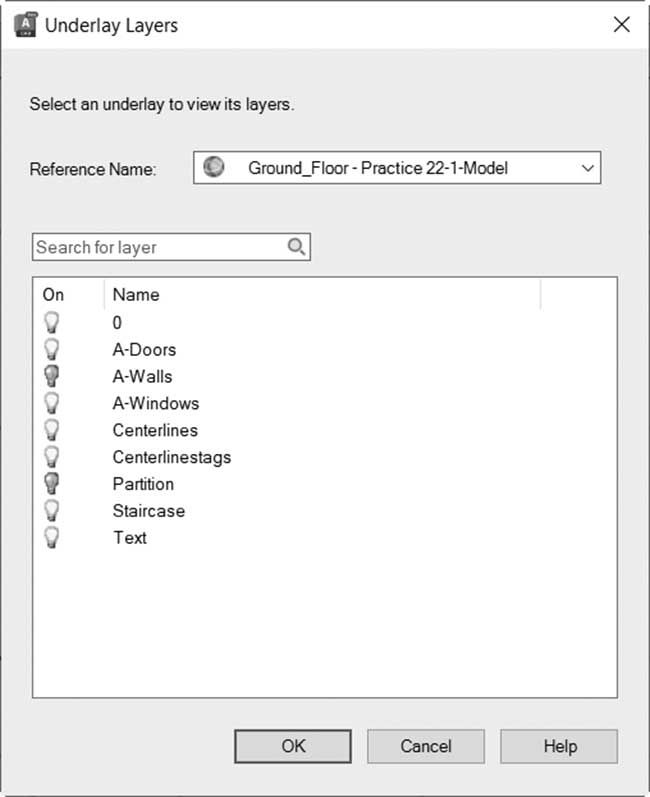Open Help for Underlay Layers

tap(559, 746)
